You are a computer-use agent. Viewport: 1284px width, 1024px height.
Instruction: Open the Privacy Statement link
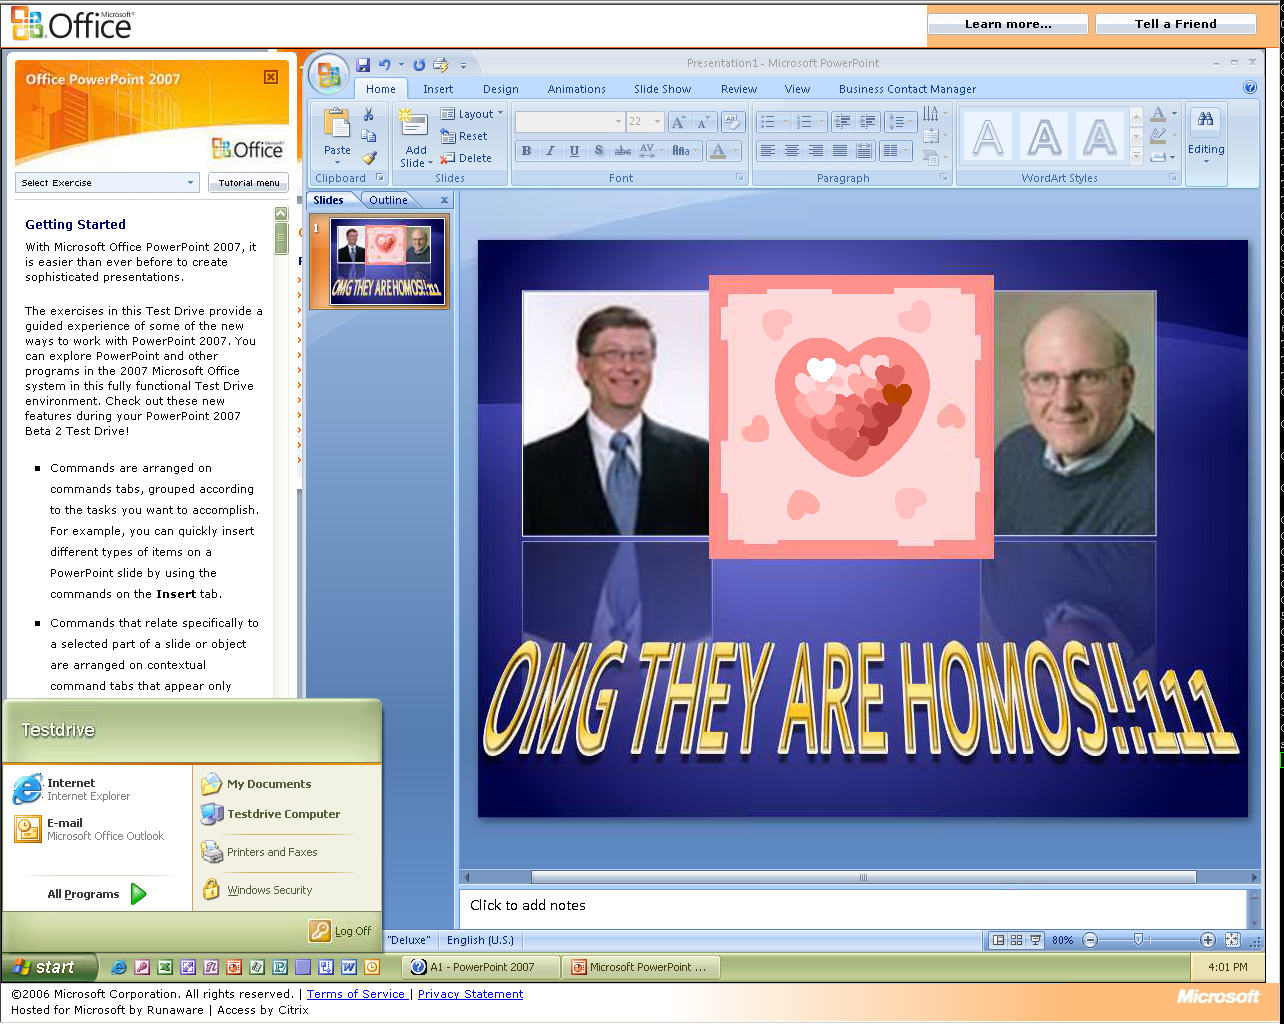coord(470,994)
